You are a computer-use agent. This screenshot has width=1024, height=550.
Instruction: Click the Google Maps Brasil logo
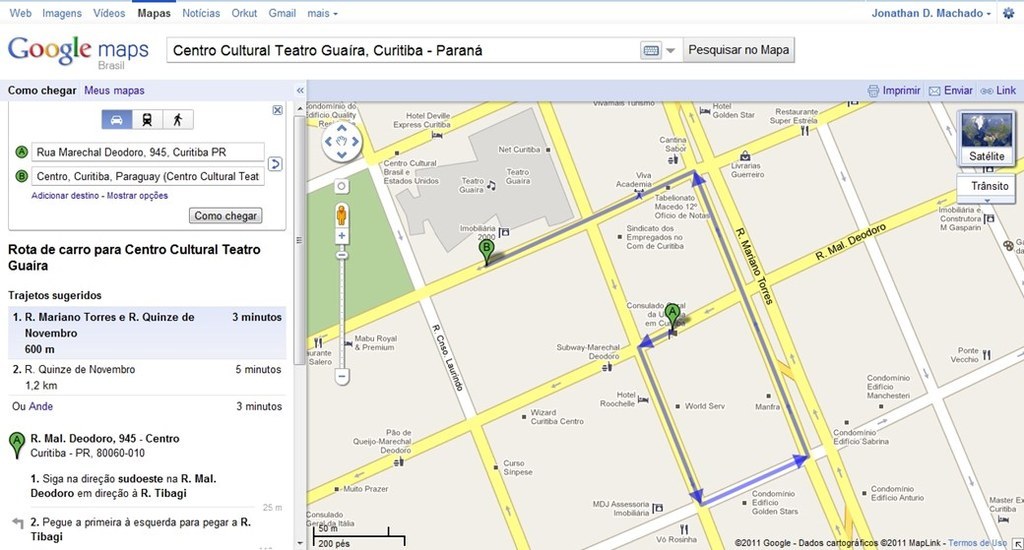(x=78, y=52)
